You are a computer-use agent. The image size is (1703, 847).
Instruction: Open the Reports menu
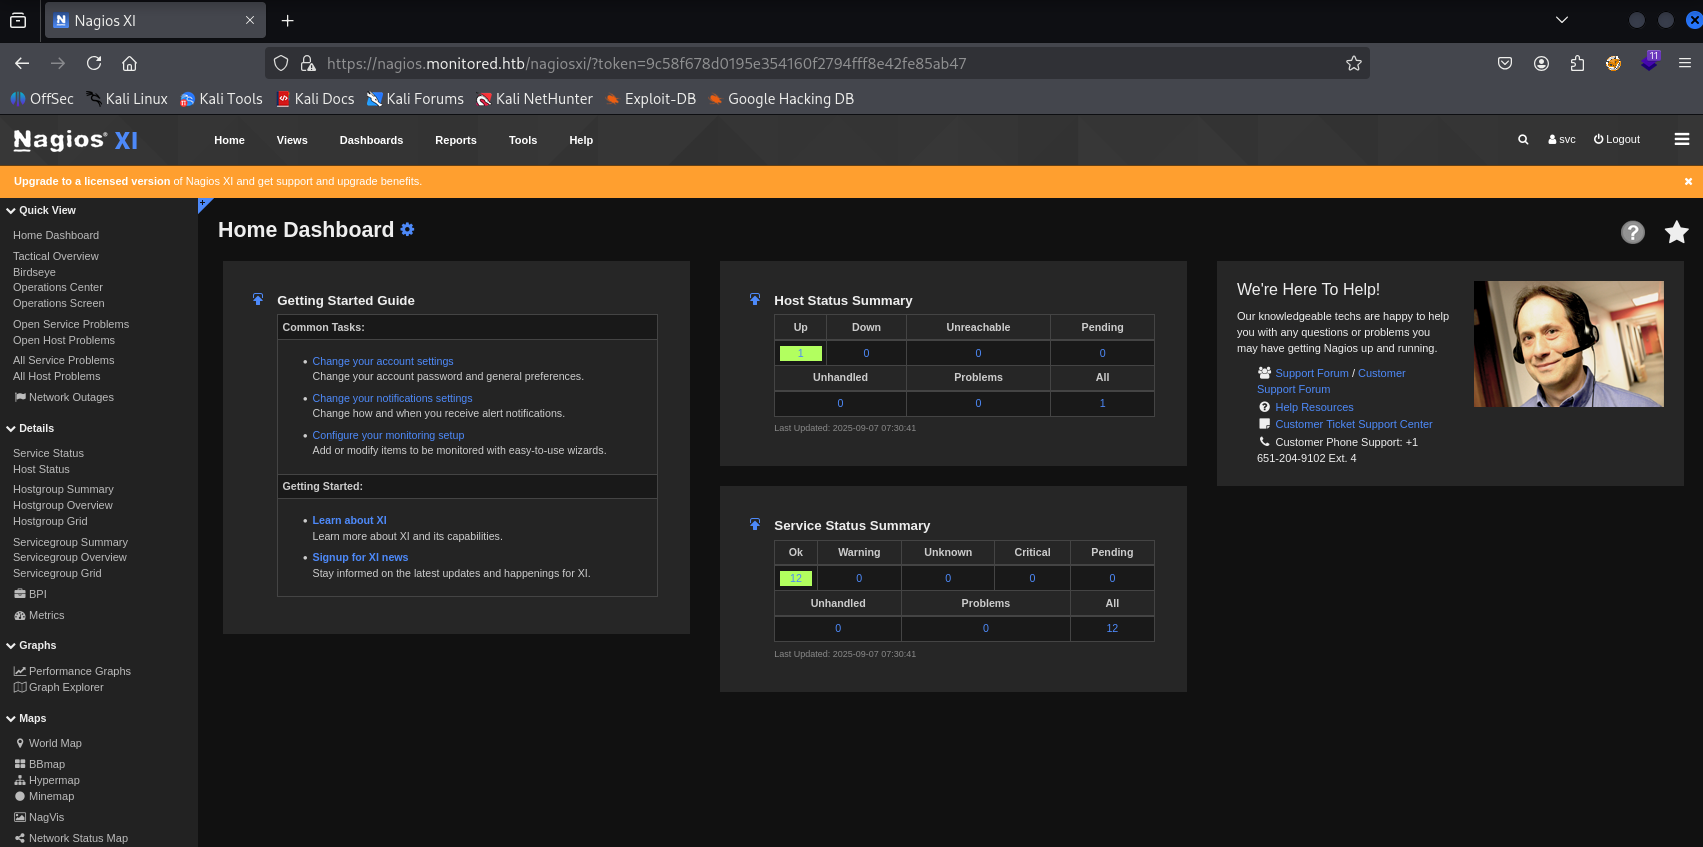pyautogui.click(x=456, y=140)
